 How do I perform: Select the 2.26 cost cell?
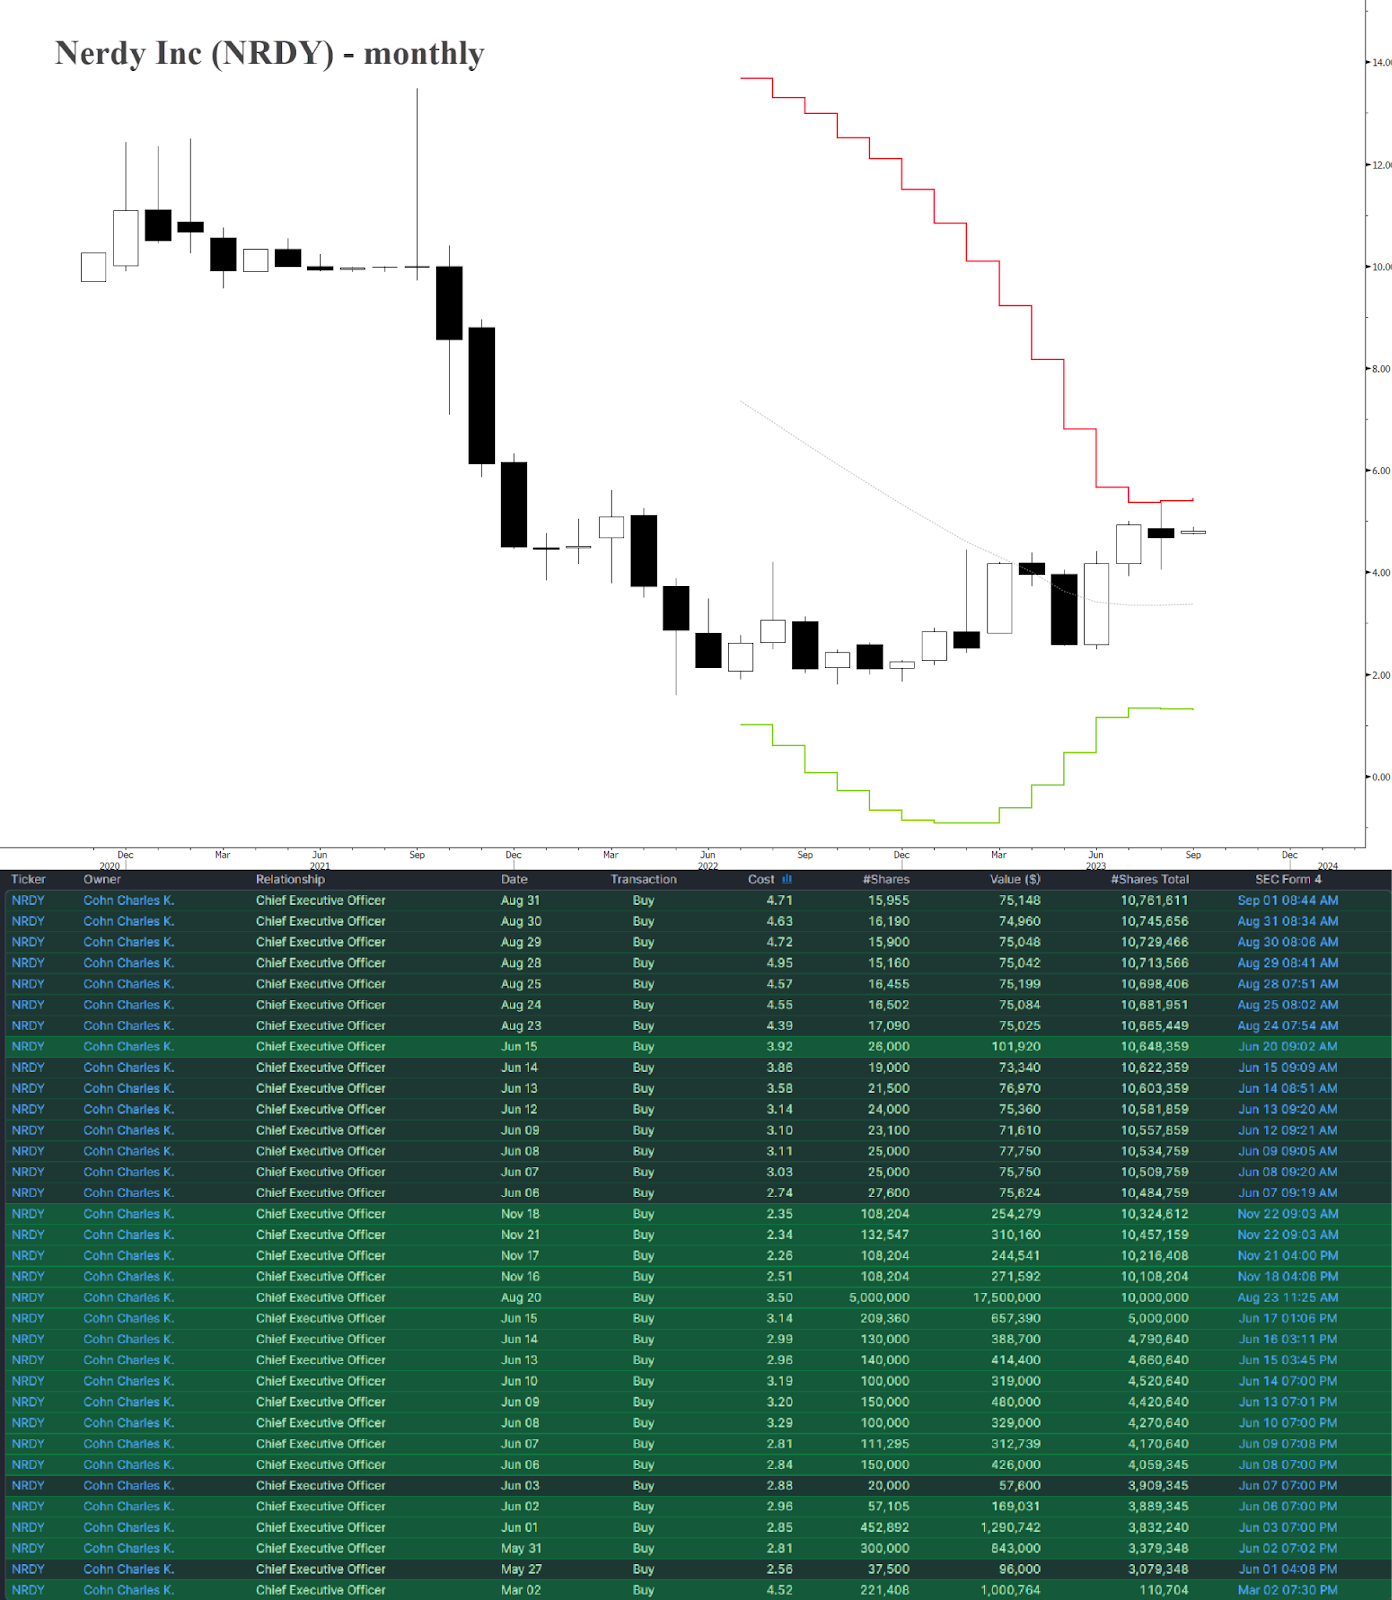click(x=780, y=1256)
